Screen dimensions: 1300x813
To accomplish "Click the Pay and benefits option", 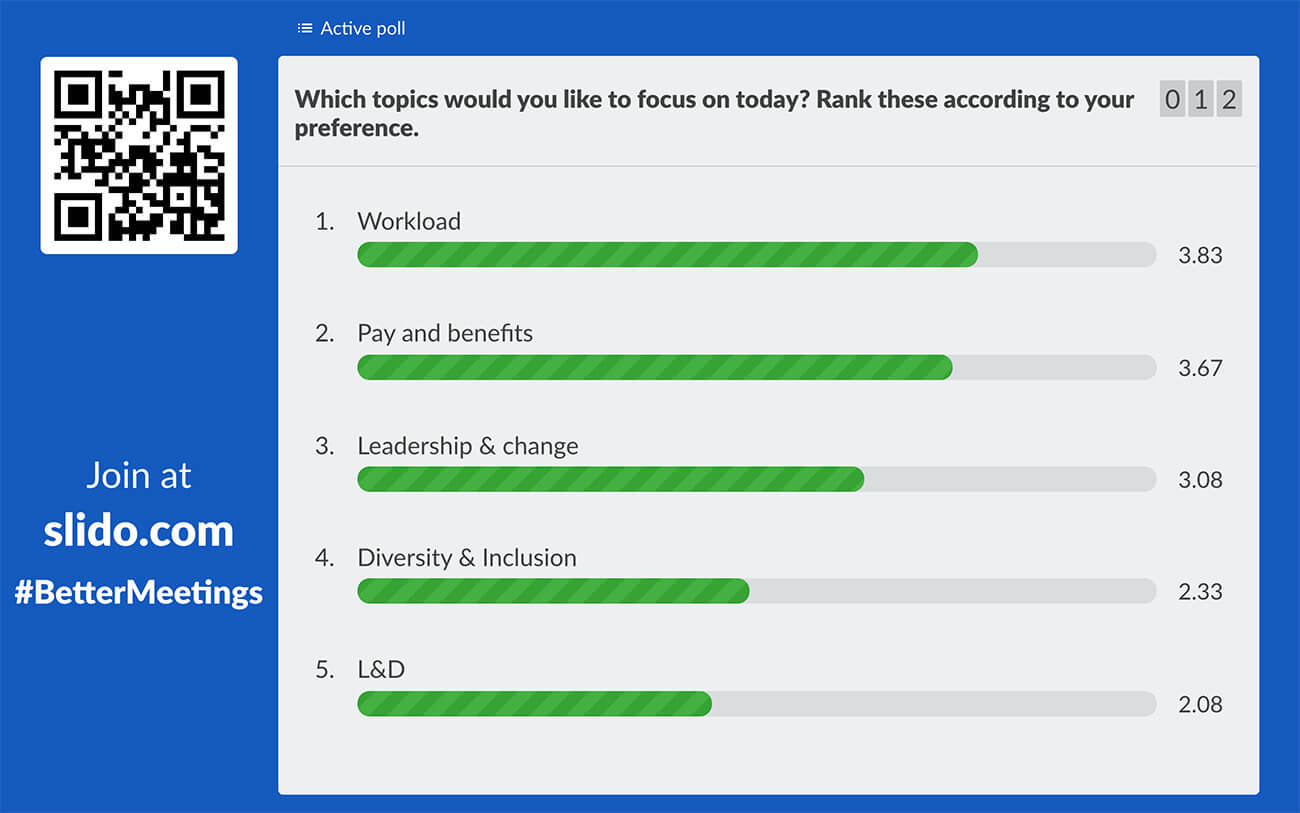I will (x=445, y=333).
